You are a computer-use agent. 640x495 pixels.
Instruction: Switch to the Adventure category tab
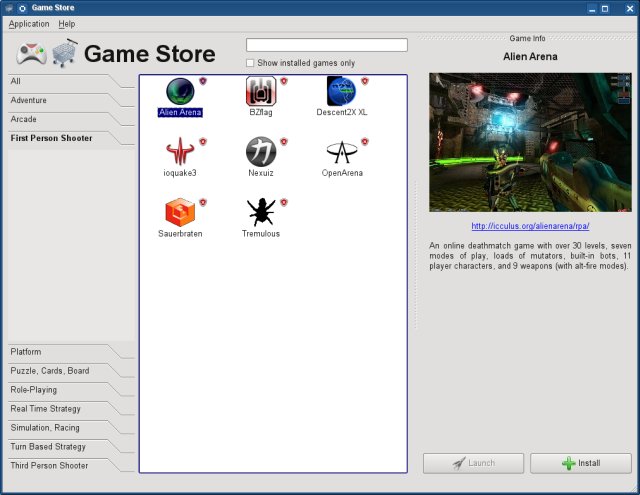pos(71,100)
